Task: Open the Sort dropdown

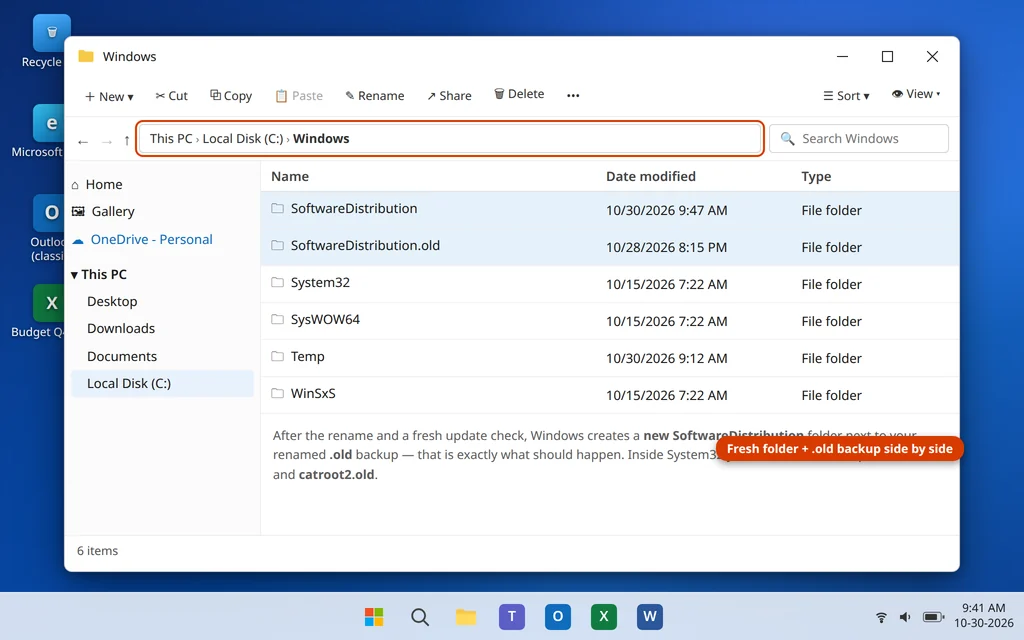Action: (846, 96)
